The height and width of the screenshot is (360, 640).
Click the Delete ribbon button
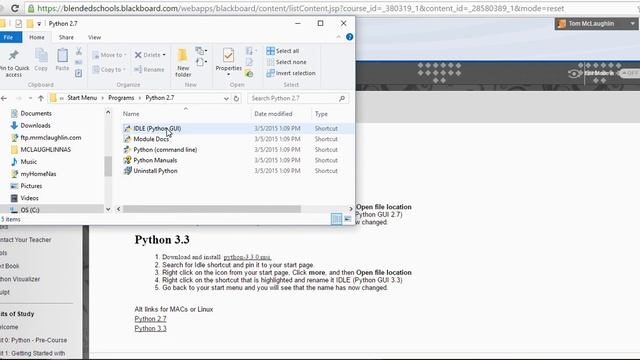click(150, 55)
